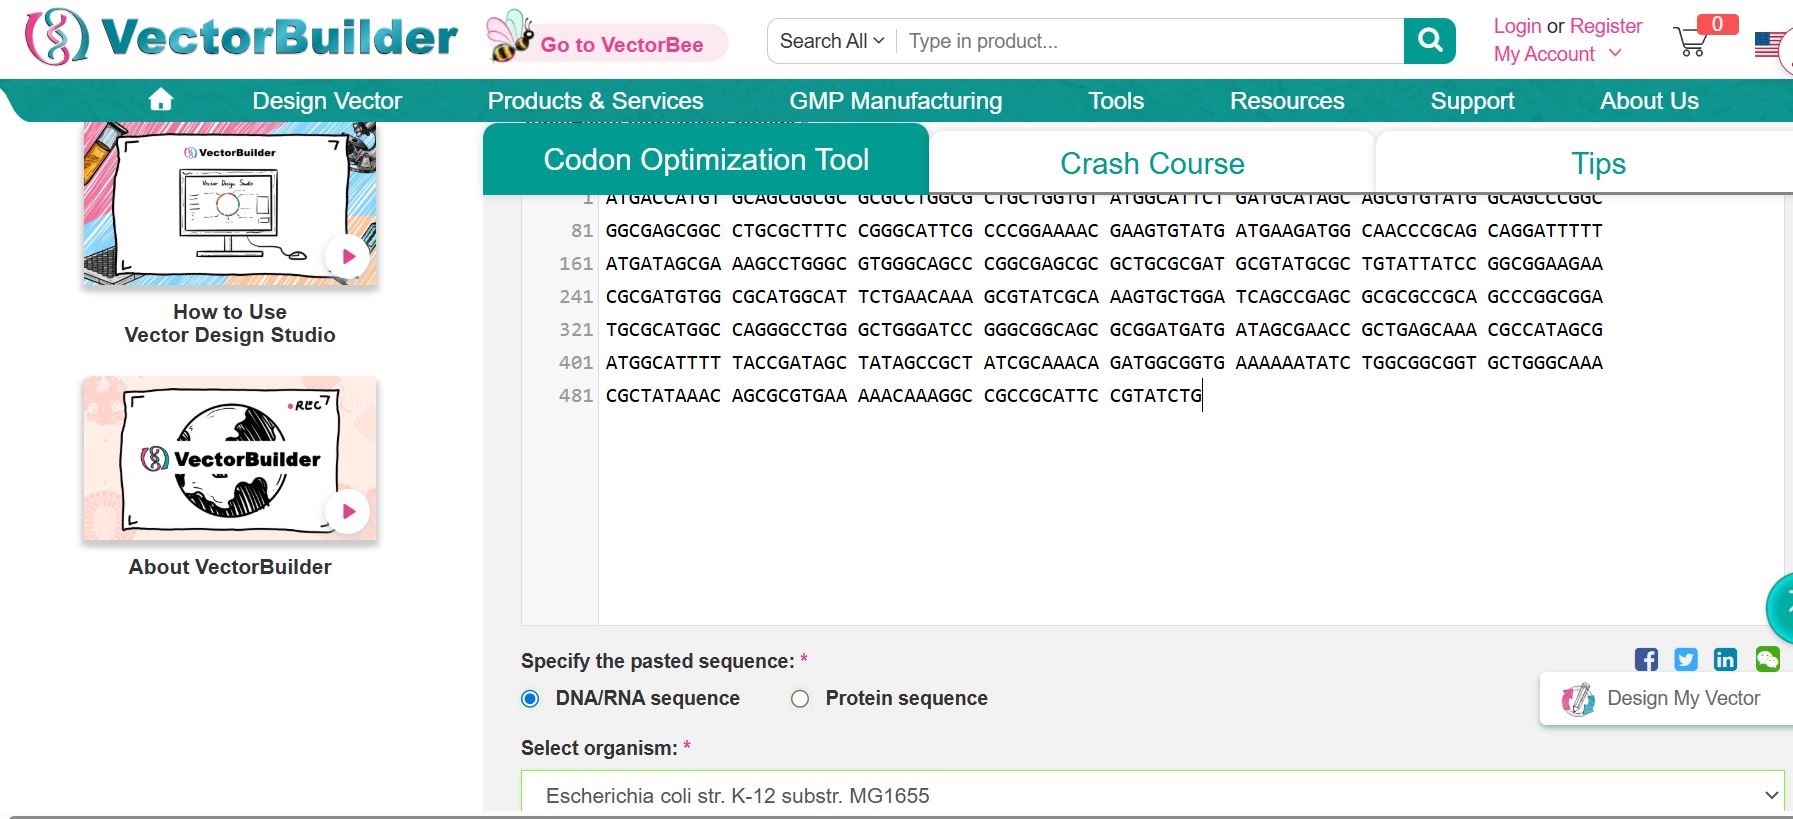Switch to the Crash Course tab
Screen dimensions: 1793x819
pyautogui.click(x=1152, y=163)
